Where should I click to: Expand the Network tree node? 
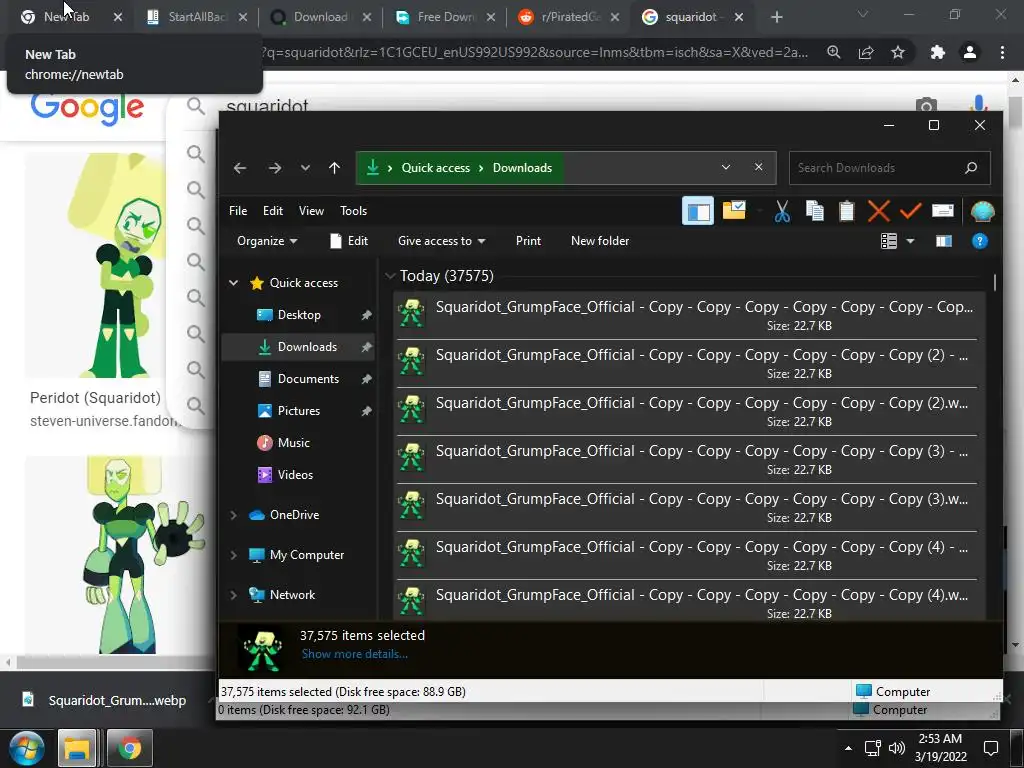pos(233,594)
